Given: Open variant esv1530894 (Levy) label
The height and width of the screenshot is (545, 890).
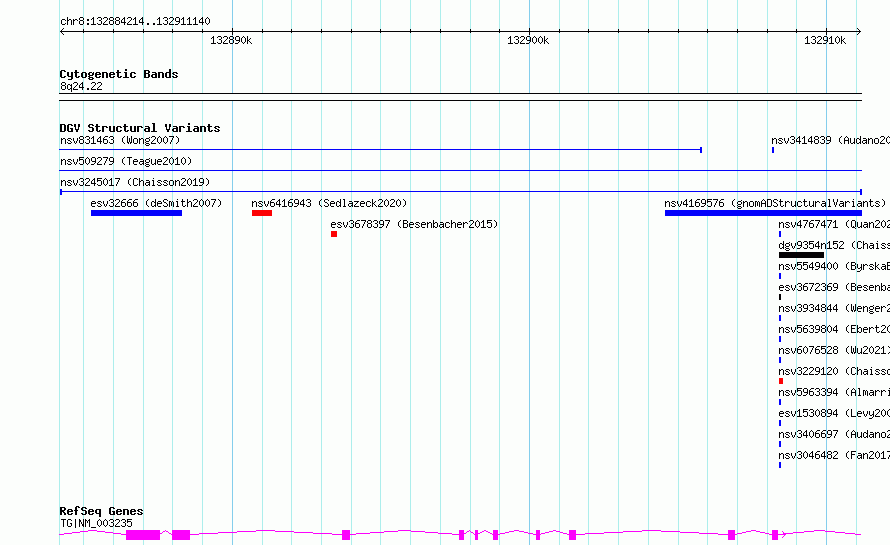Looking at the screenshot, I should click(834, 413).
